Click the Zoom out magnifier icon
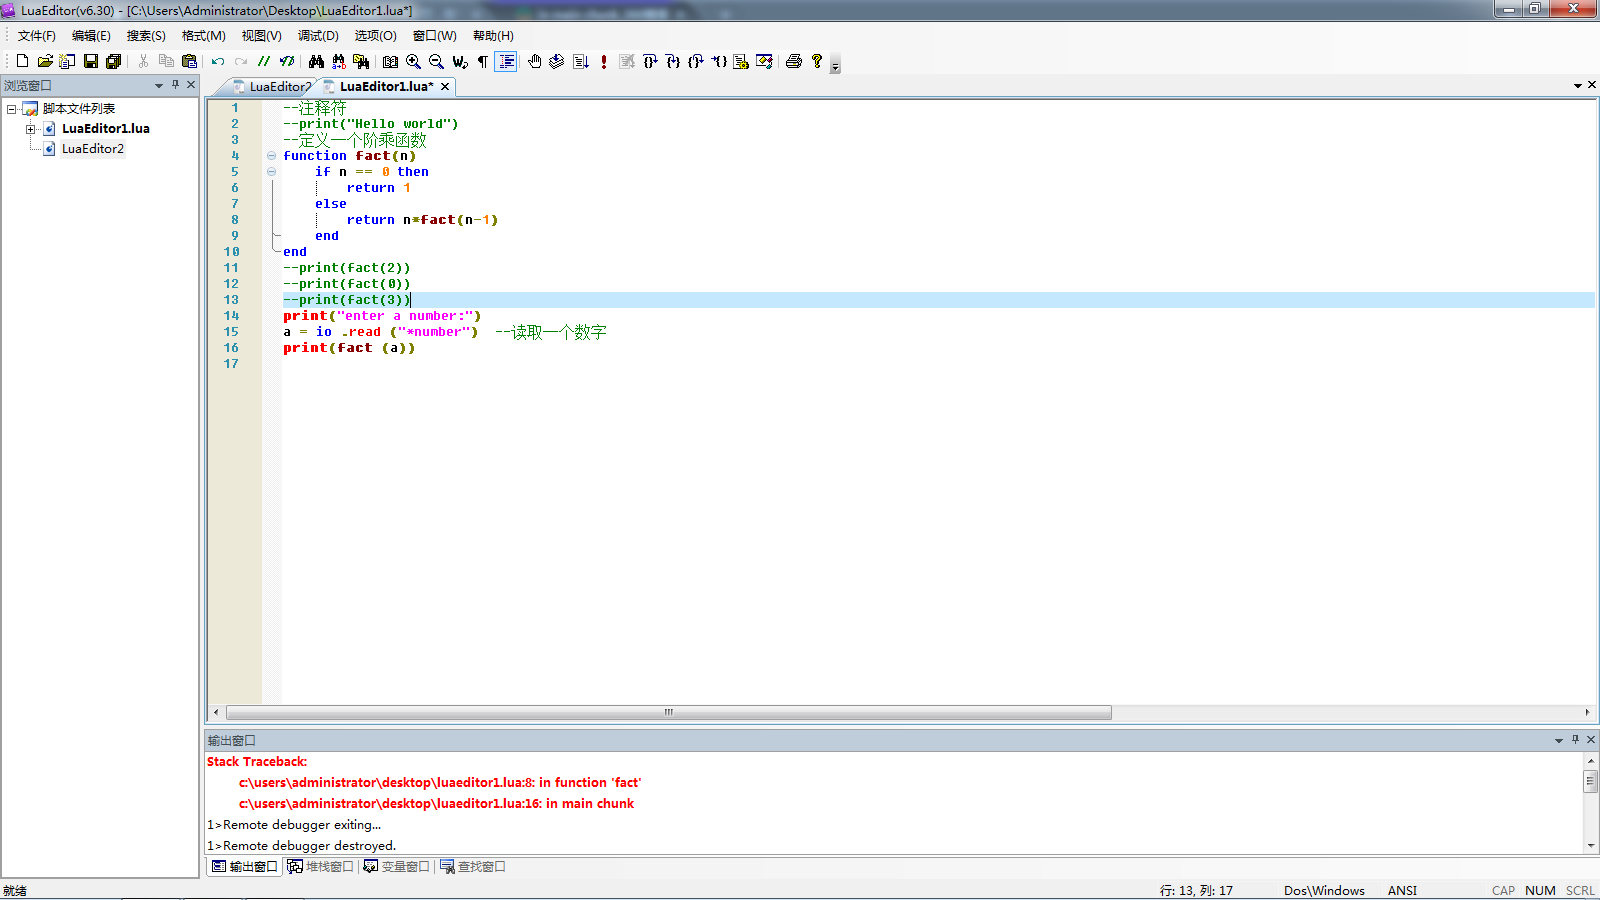 click(x=436, y=62)
